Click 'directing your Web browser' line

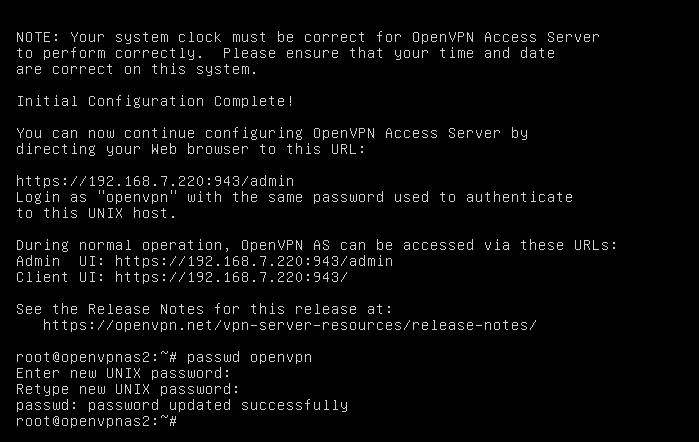[x=191, y=149]
